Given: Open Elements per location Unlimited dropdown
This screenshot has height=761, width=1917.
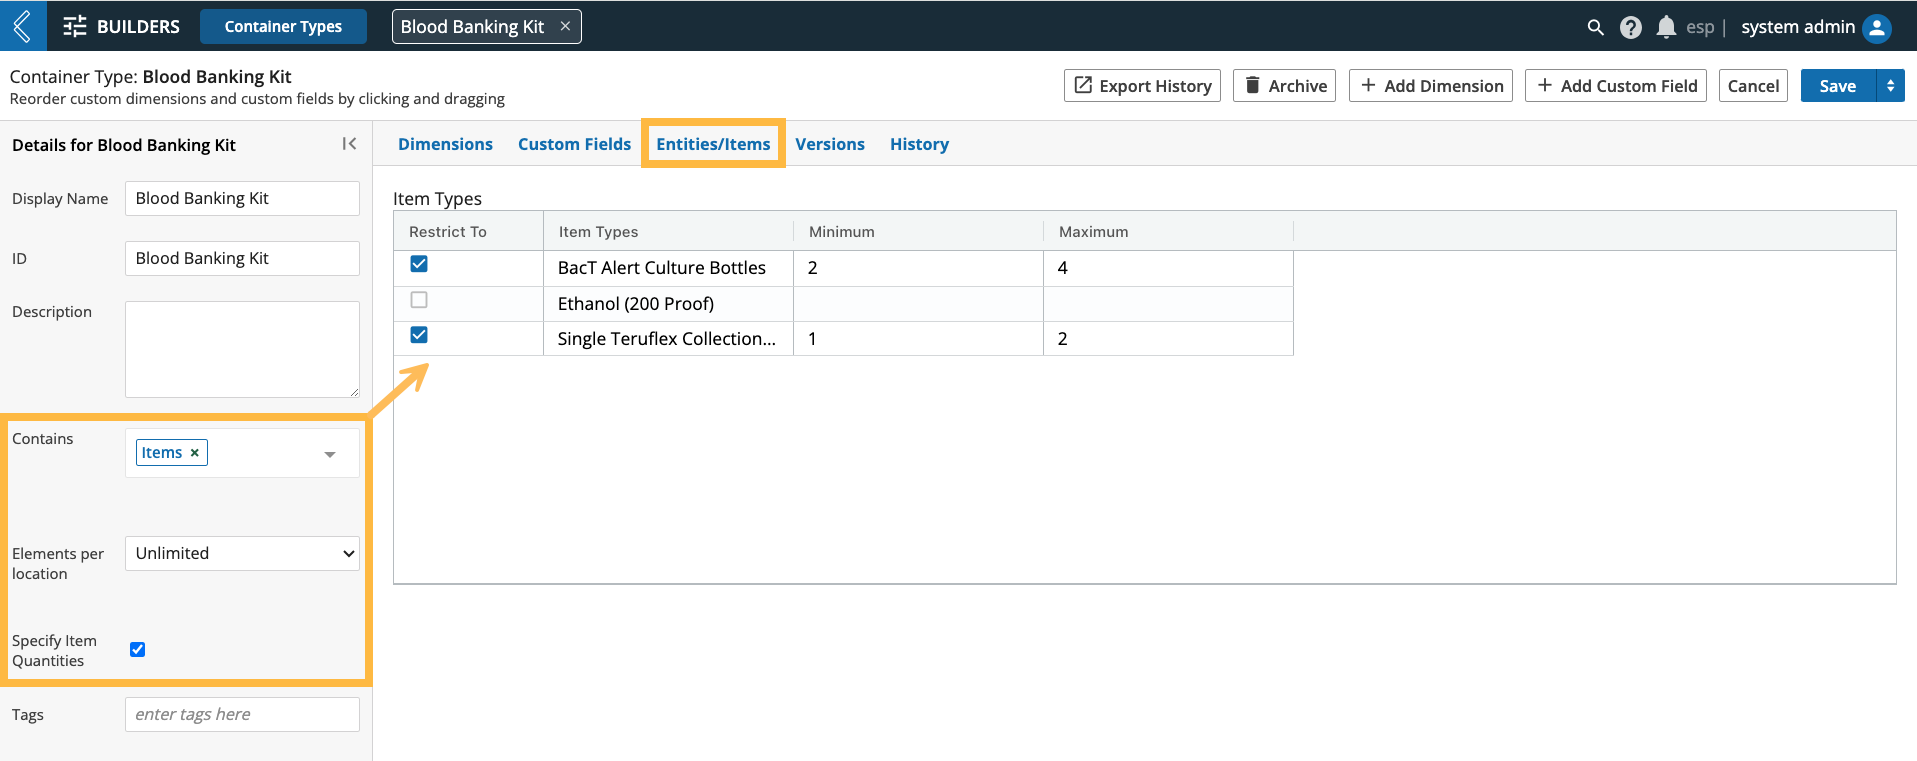Looking at the screenshot, I should click(242, 553).
